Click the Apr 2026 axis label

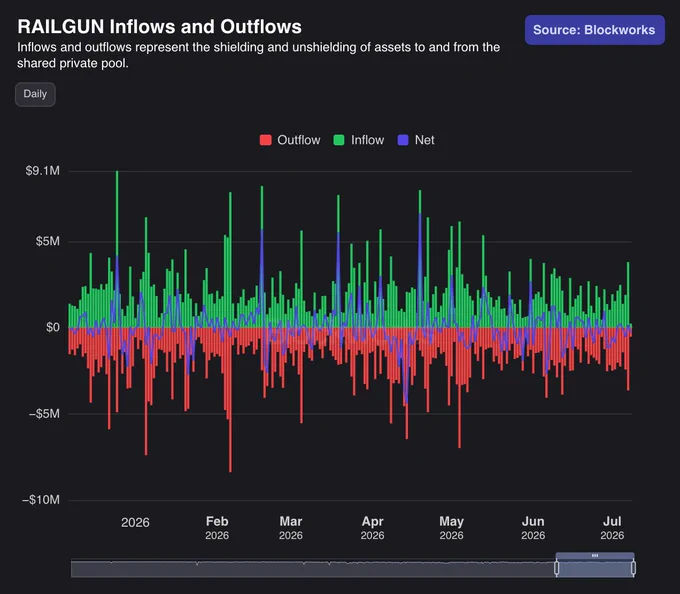tap(373, 528)
